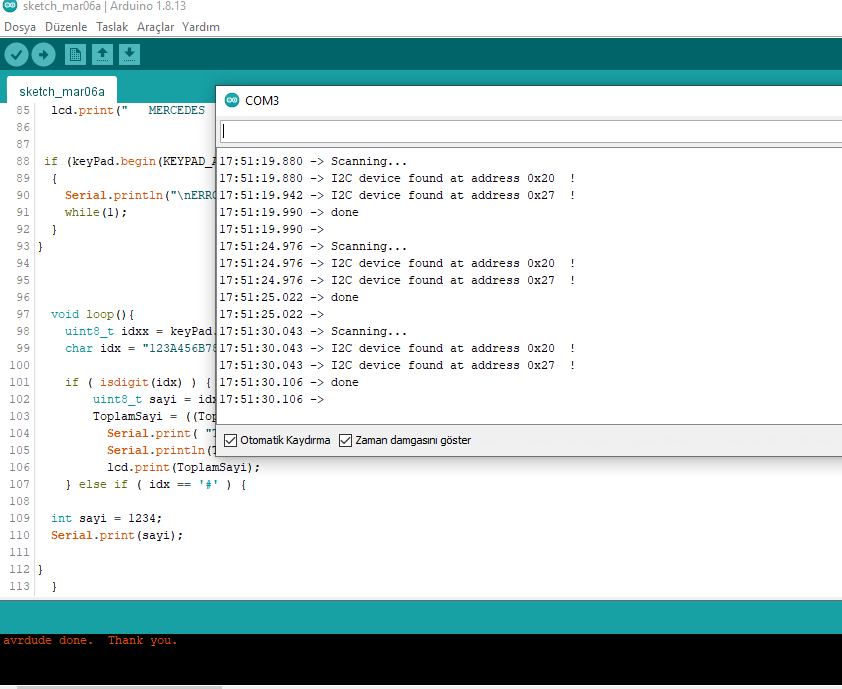Toggle the Otomatik Kaydırma checkbox

pos(231,440)
